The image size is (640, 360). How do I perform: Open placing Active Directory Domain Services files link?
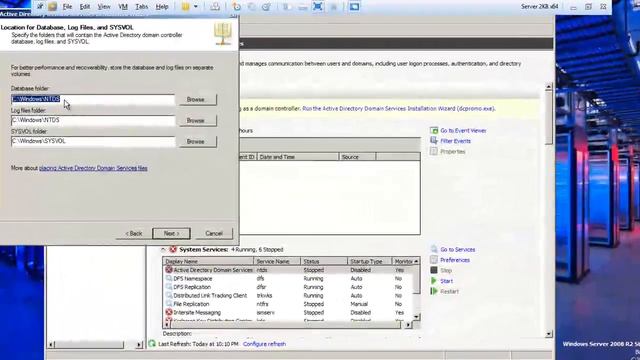(93, 168)
